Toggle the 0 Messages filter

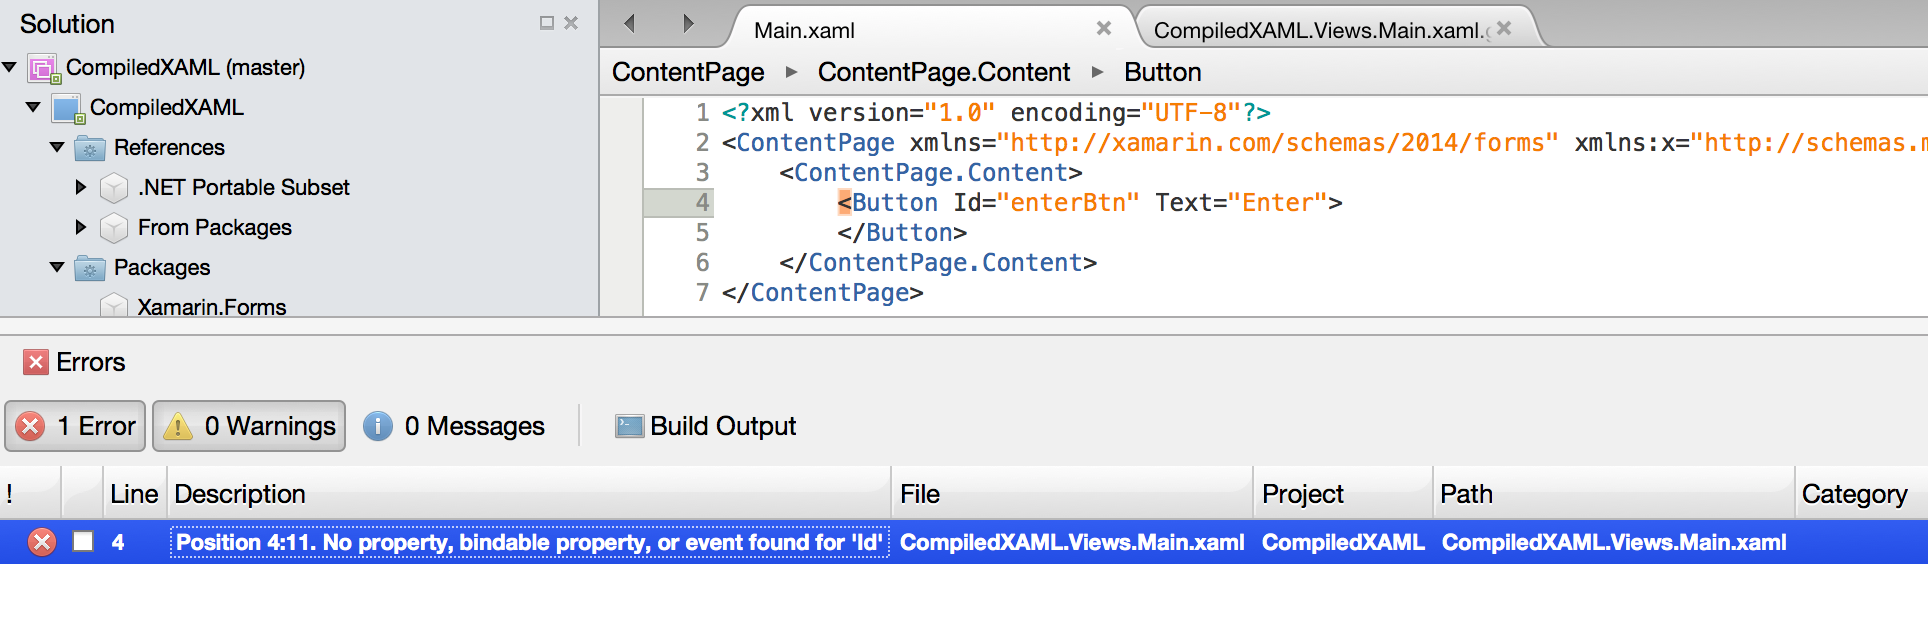[x=454, y=426]
